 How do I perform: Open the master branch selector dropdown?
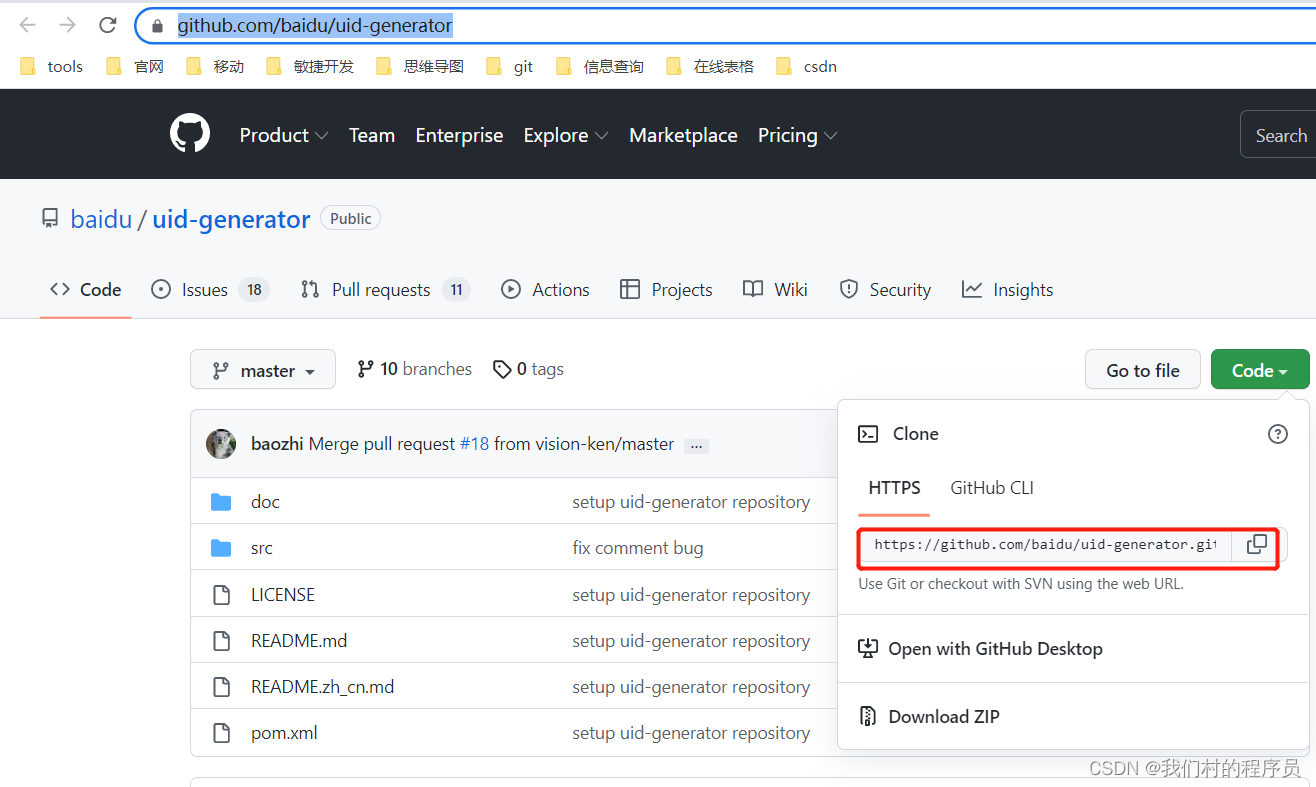(x=263, y=370)
